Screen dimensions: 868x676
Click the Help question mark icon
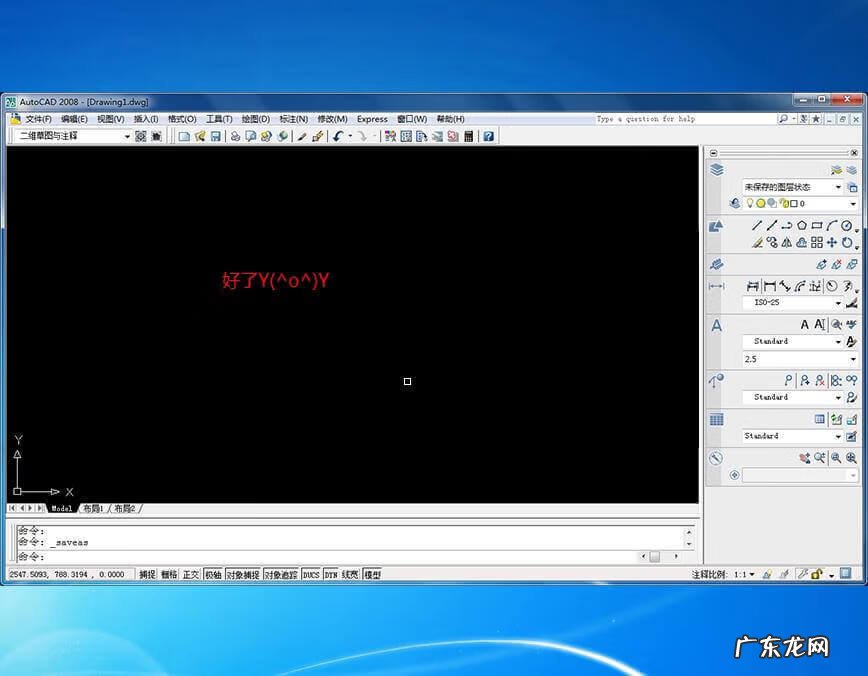(488, 136)
